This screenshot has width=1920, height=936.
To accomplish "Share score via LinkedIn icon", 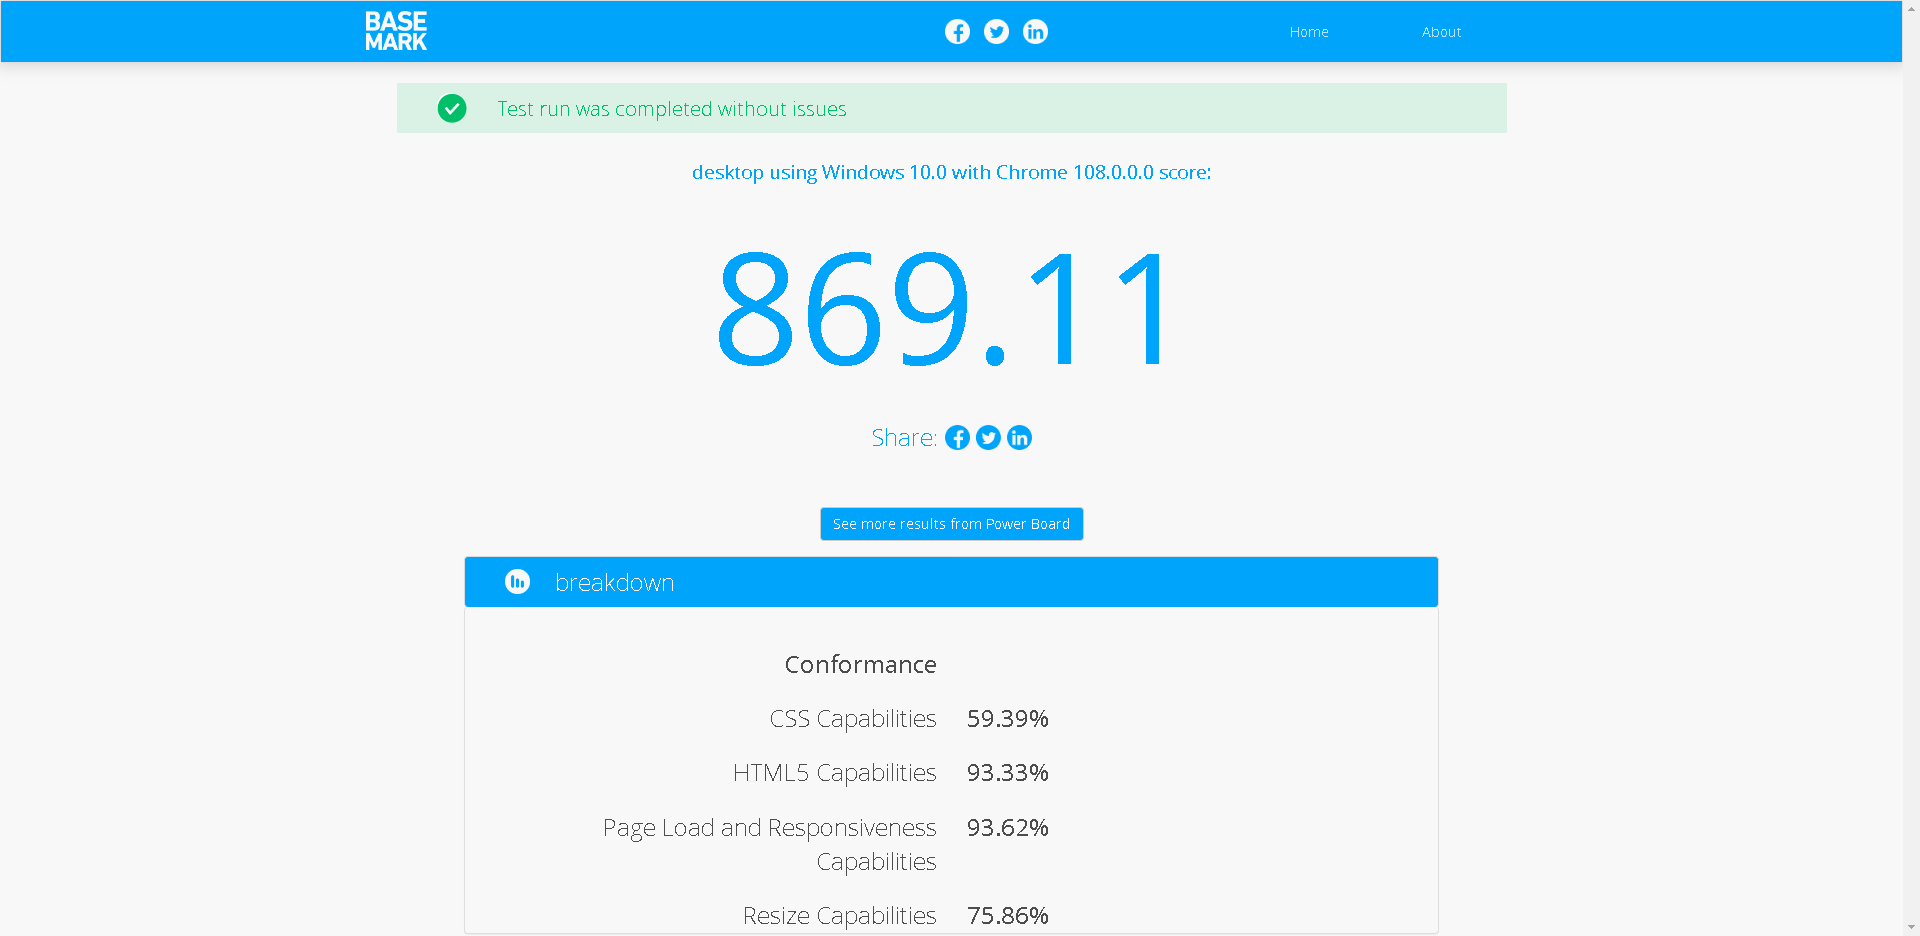I will [1019, 438].
